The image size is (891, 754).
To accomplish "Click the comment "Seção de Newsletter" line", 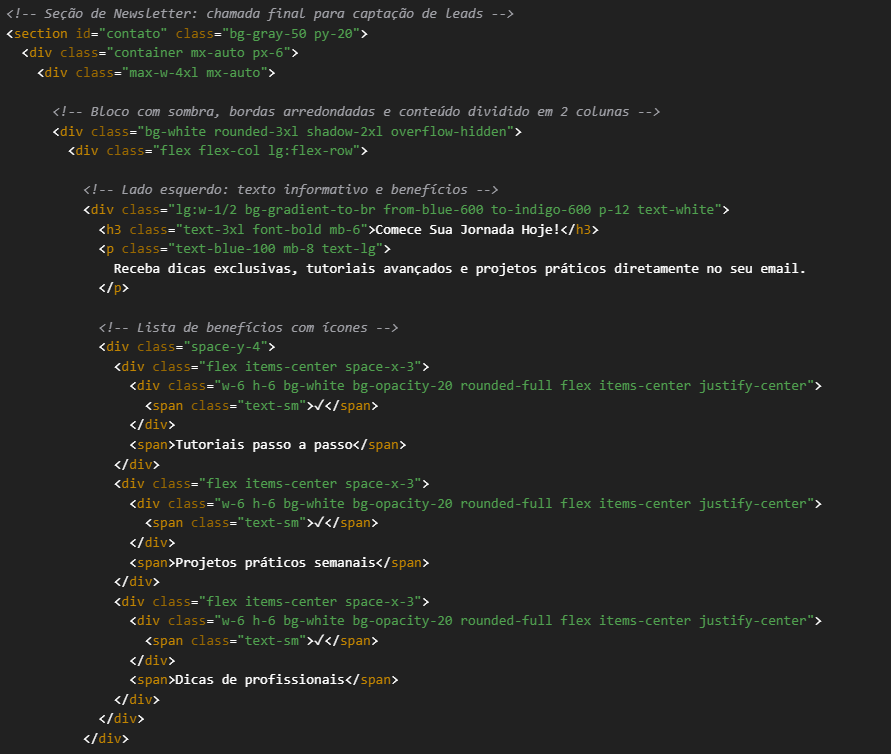I will 260,14.
